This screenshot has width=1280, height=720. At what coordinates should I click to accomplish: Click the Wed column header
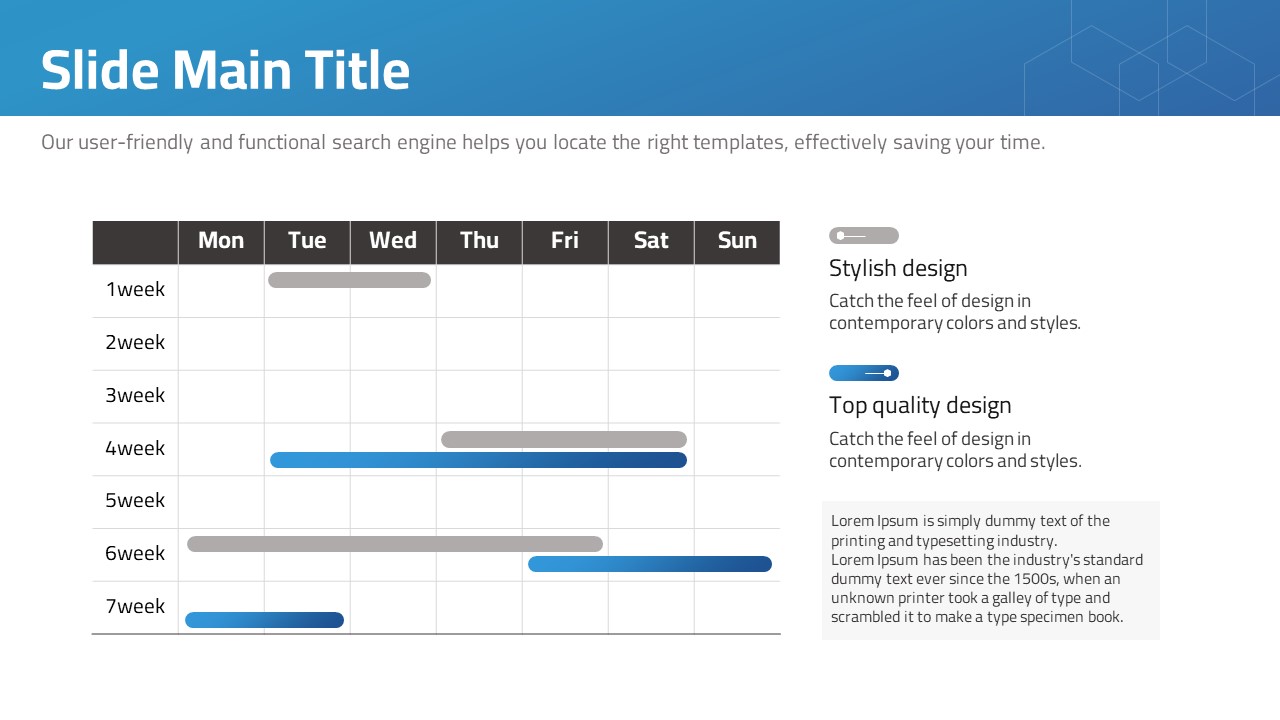[393, 241]
